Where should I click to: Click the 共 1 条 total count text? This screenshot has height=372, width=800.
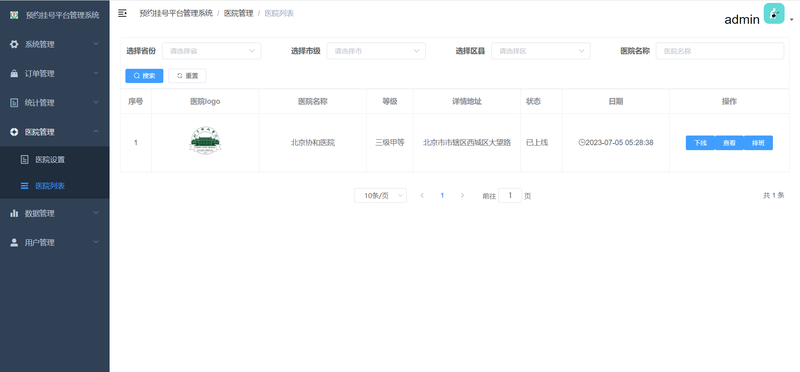(773, 195)
